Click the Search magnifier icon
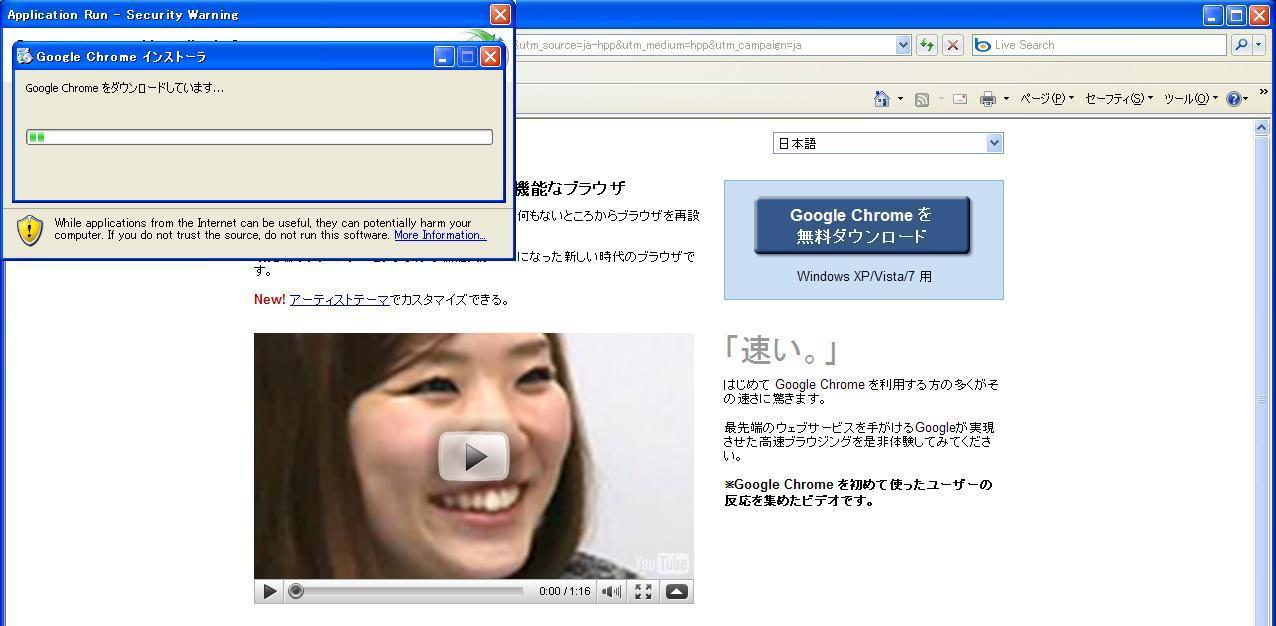 click(1241, 45)
